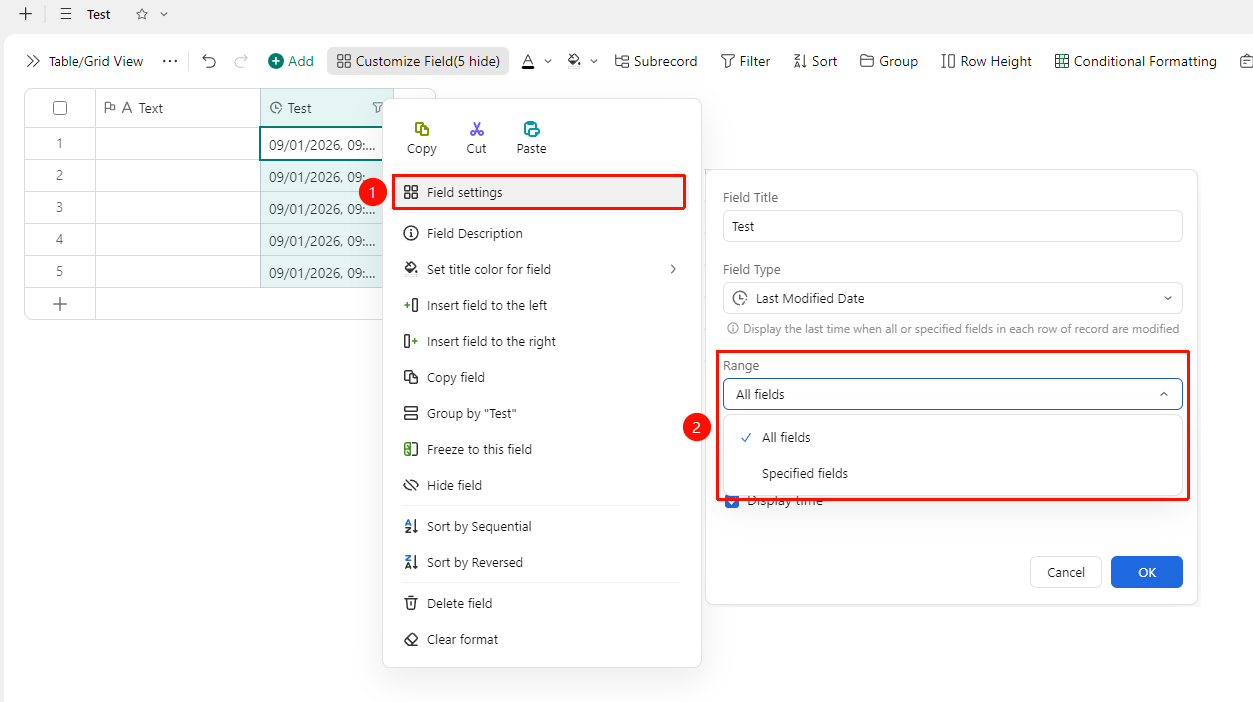This screenshot has height=702, width=1253.
Task: Click the Field Title input containing Test
Action: (x=952, y=226)
